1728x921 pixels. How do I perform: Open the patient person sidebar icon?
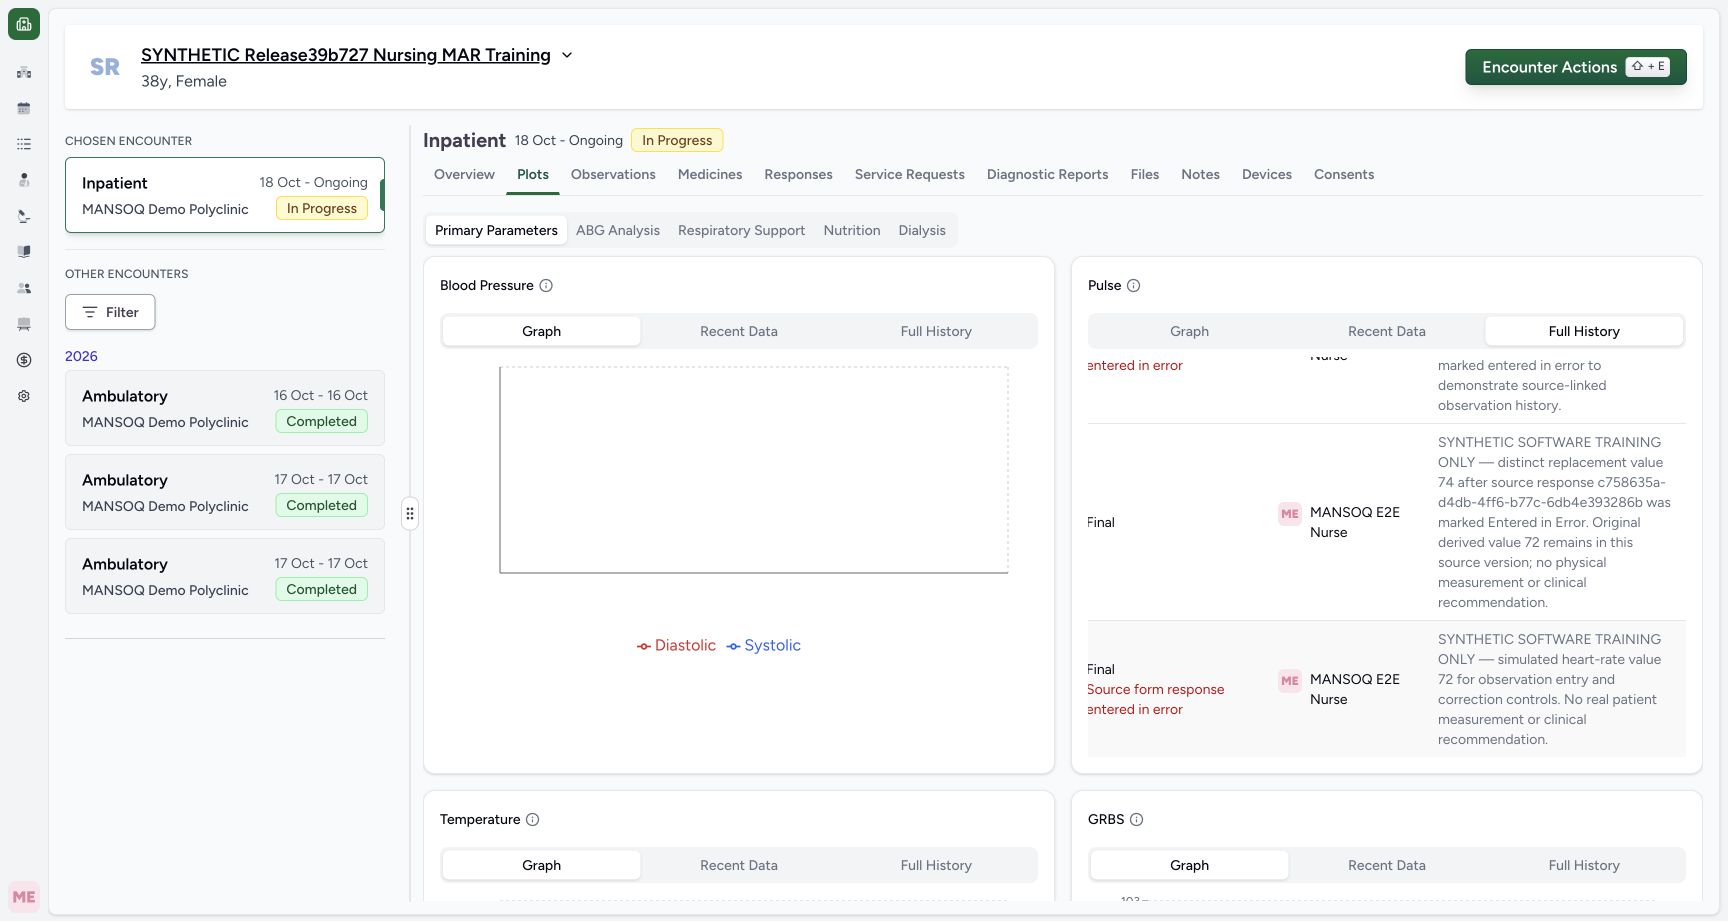coord(24,180)
